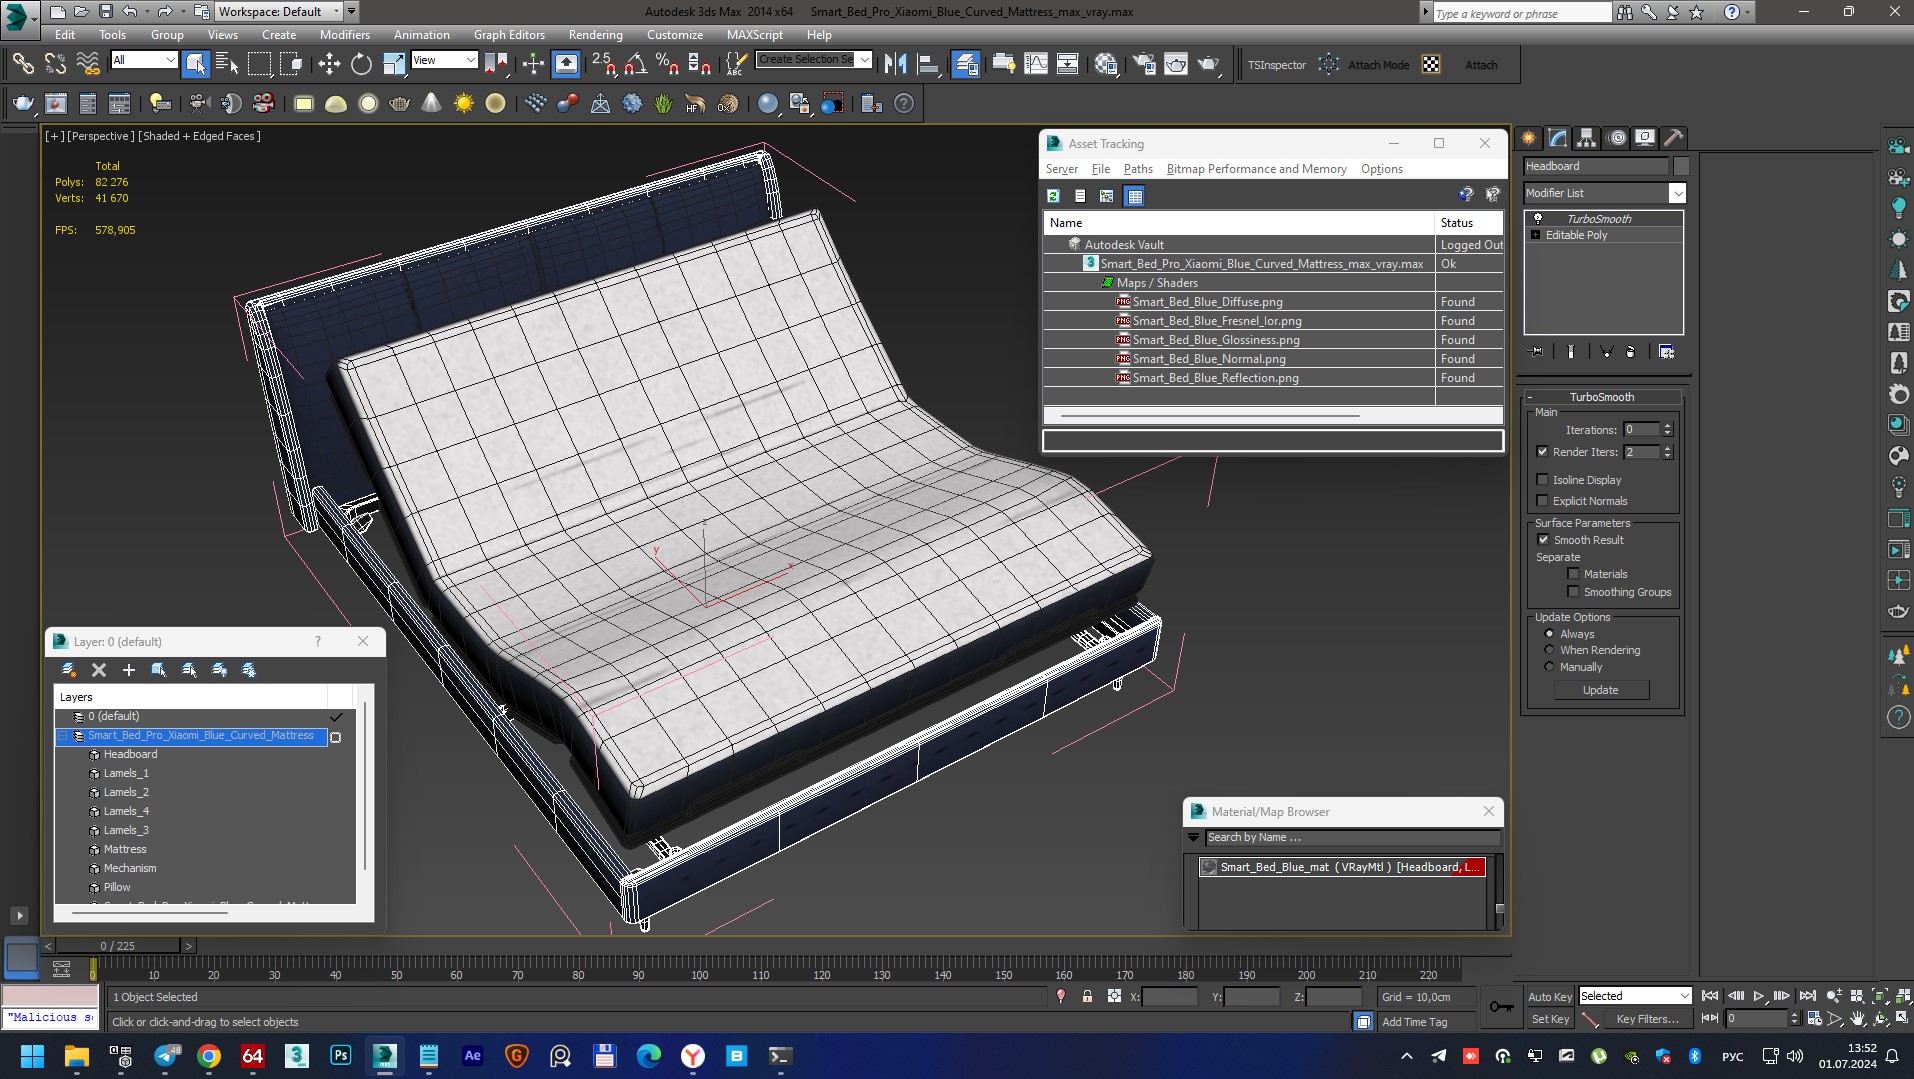The width and height of the screenshot is (1914, 1079).
Task: Open the Material Editor icon
Action: [1106, 65]
